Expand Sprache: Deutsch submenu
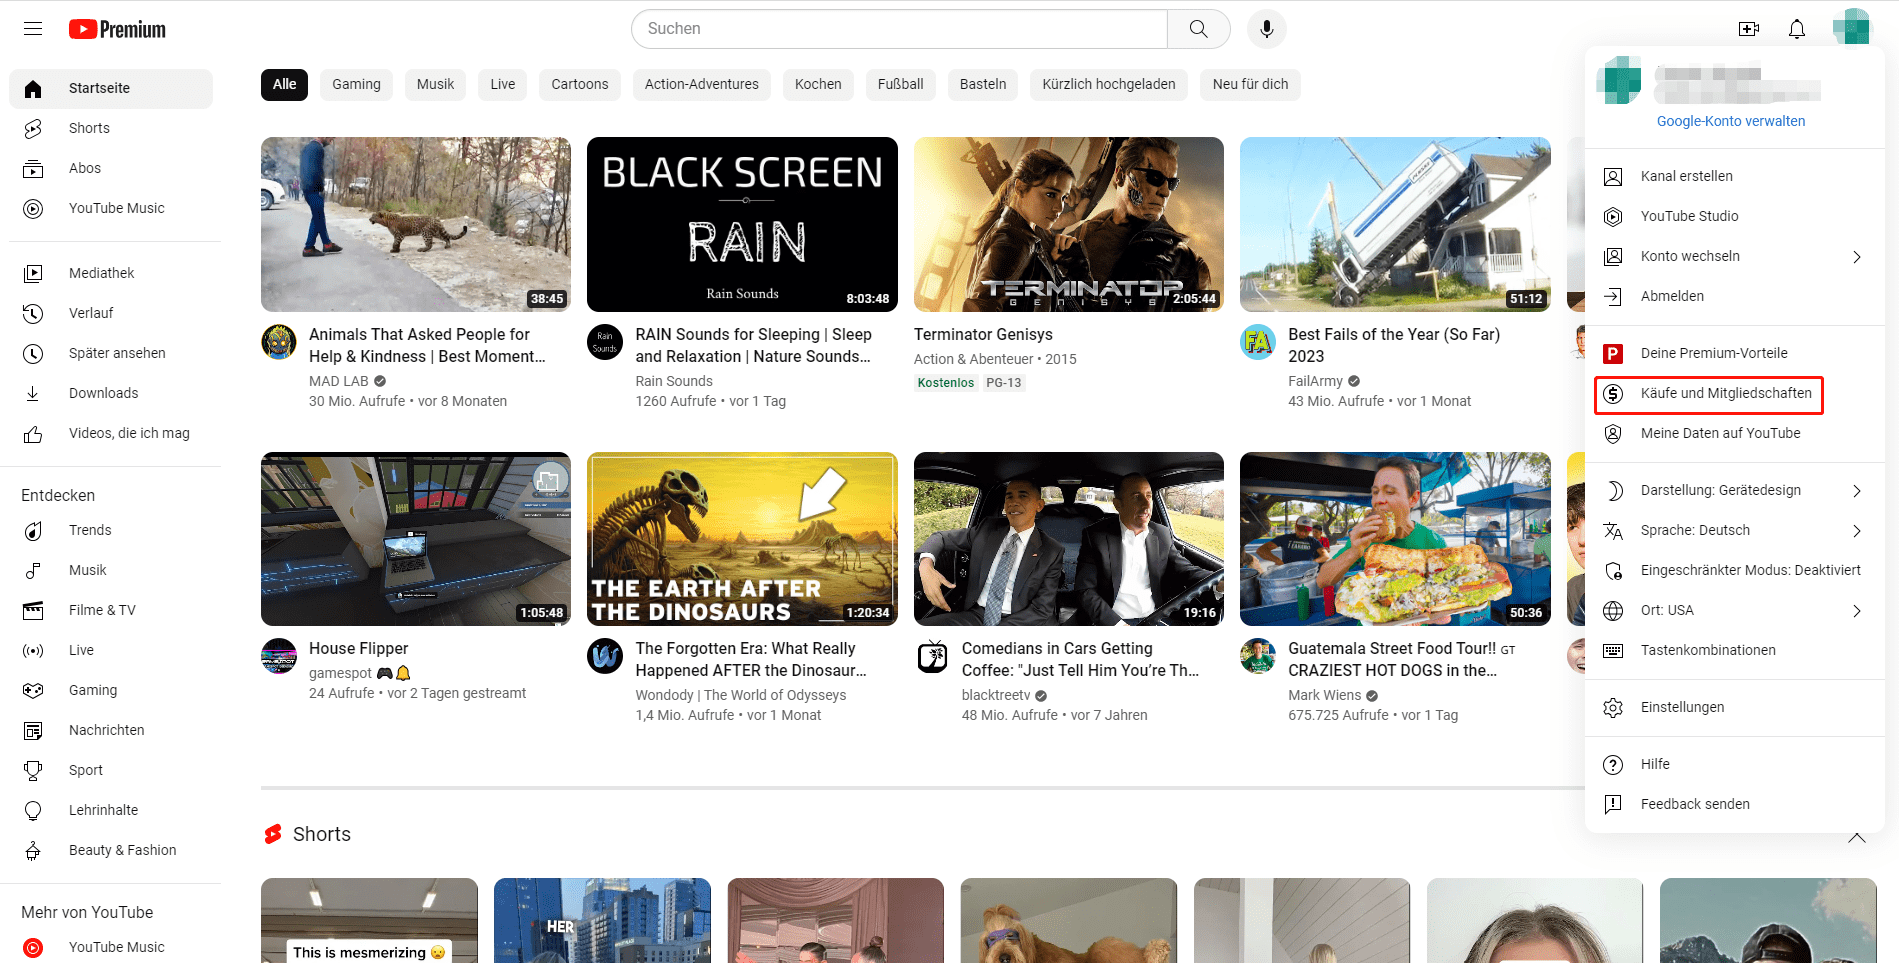The image size is (1899, 963). (1735, 530)
